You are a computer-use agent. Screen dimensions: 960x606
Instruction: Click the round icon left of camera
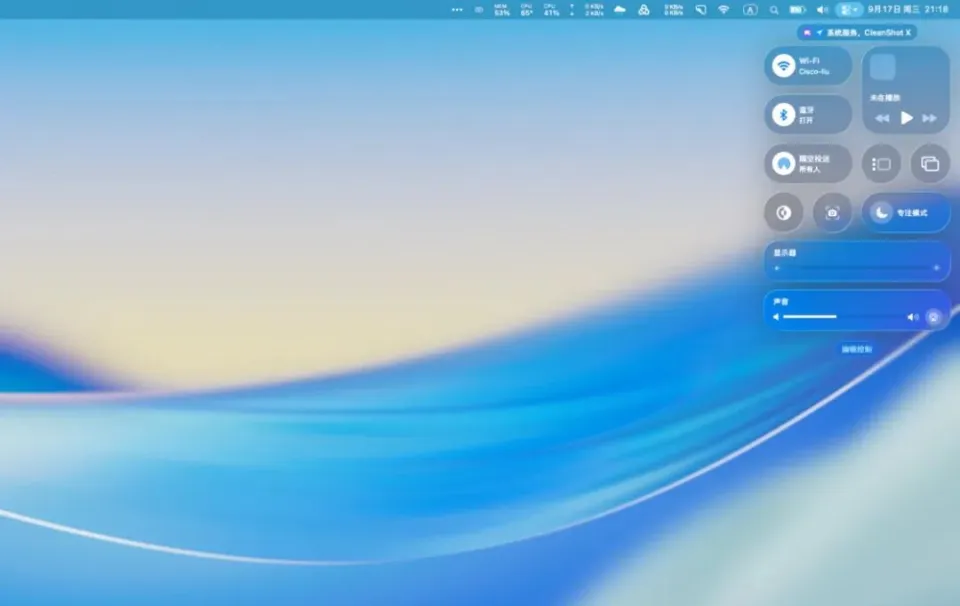pos(784,213)
